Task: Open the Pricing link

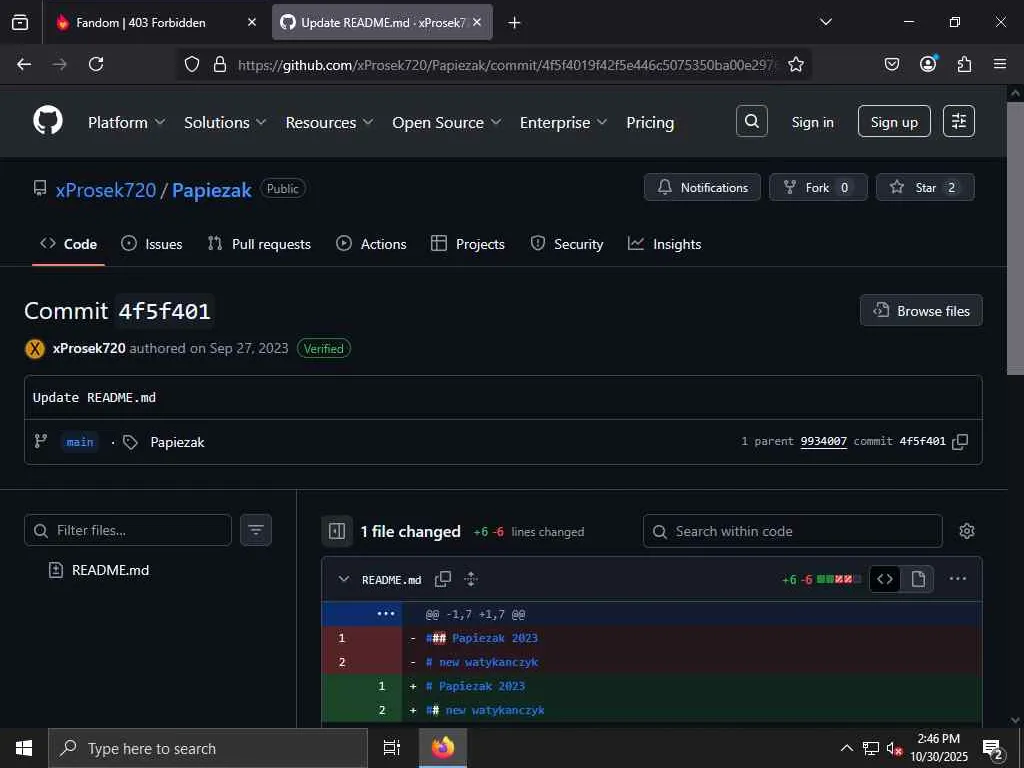Action: 650,122
